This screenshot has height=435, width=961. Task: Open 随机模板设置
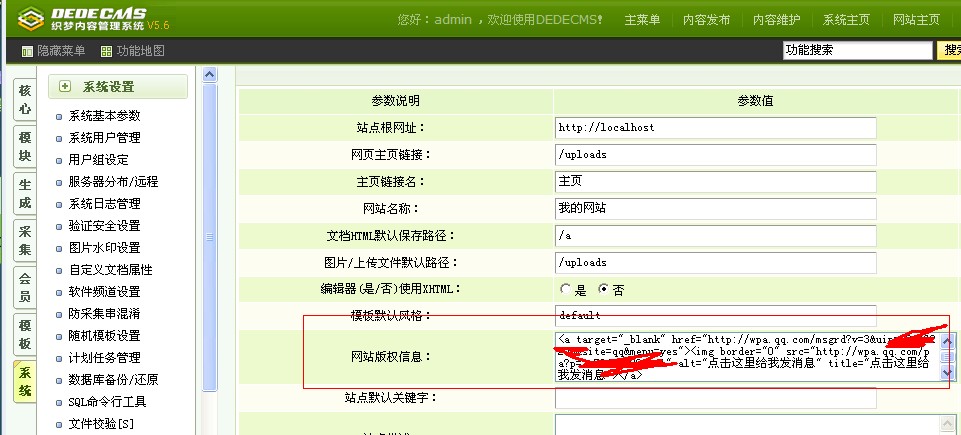104,336
